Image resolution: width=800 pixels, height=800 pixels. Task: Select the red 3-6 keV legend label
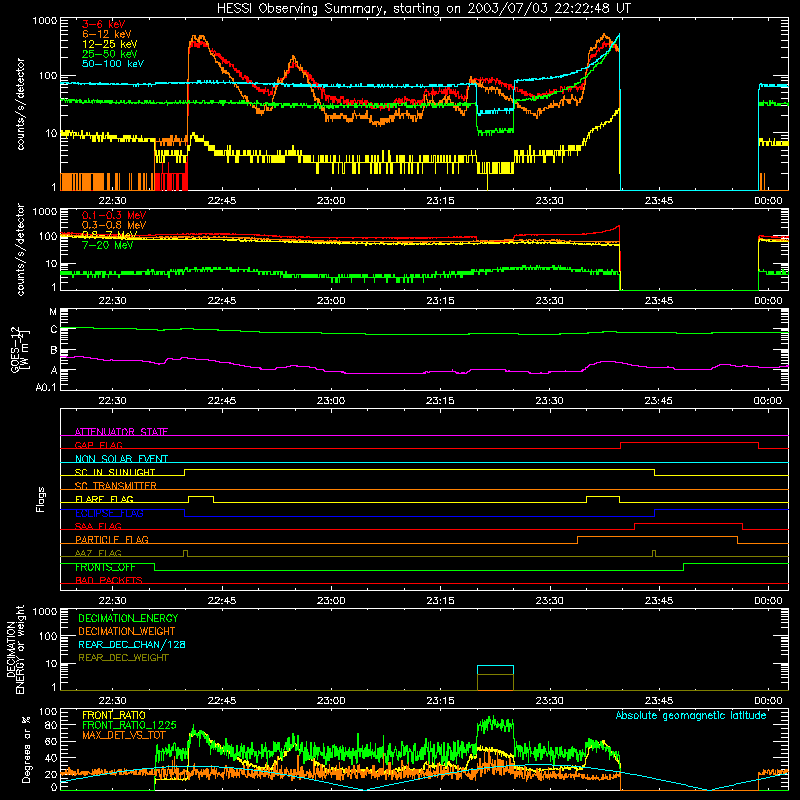pos(104,24)
